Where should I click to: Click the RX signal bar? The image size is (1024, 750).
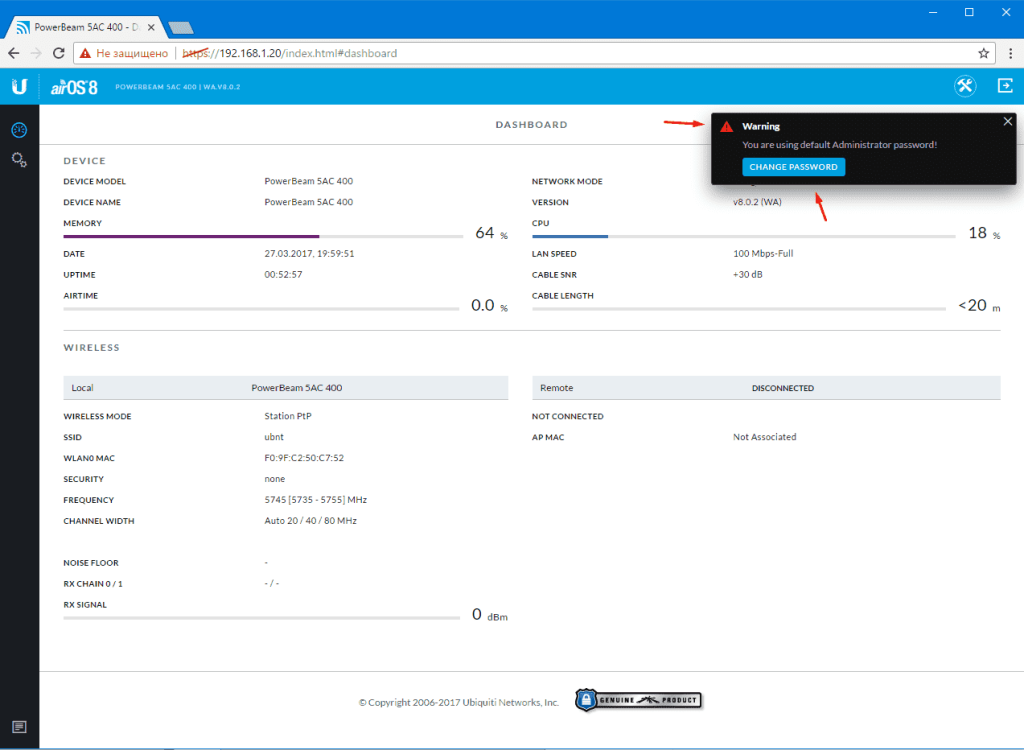coord(261,617)
